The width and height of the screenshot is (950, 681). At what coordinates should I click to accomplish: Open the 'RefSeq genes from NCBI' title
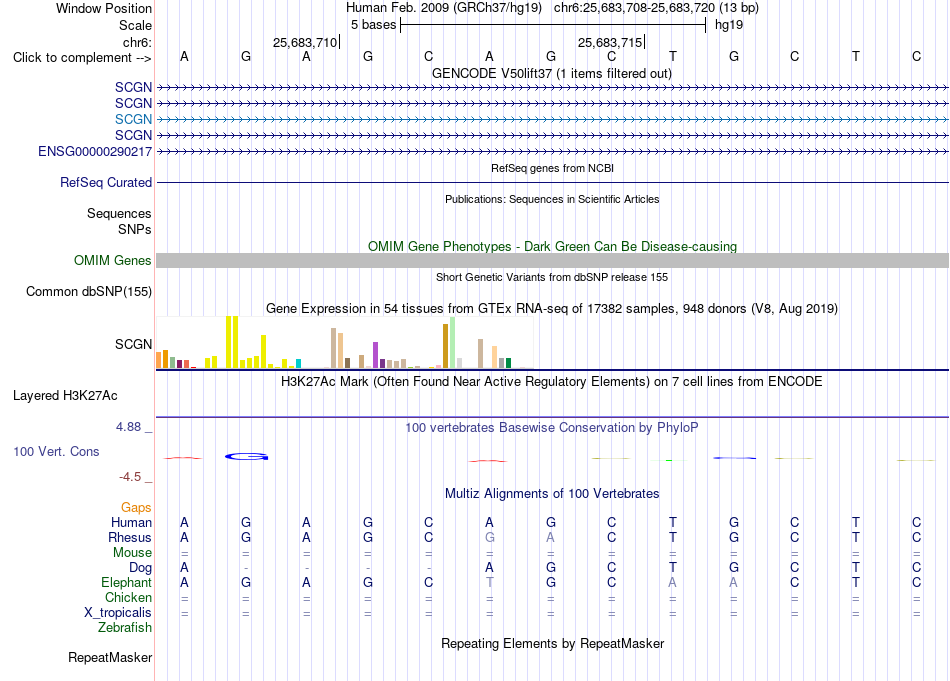coord(552,168)
